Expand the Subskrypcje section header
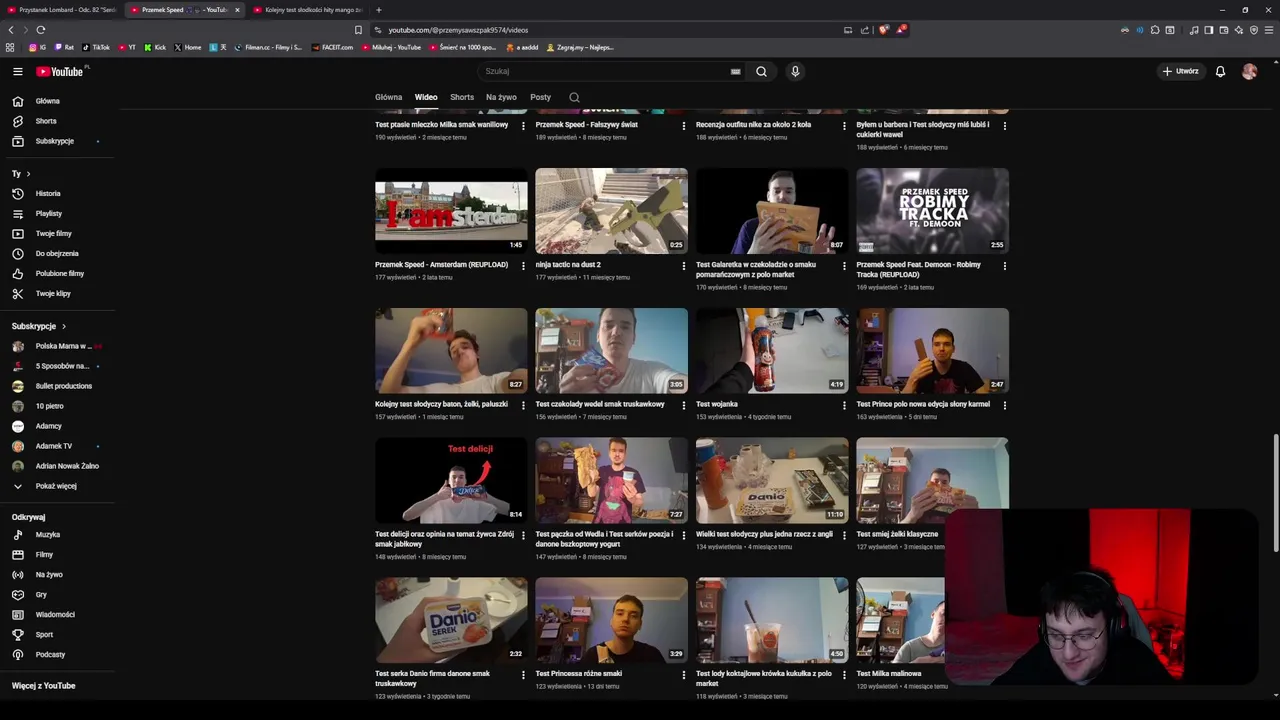This screenshot has width=1280, height=720. (39, 326)
